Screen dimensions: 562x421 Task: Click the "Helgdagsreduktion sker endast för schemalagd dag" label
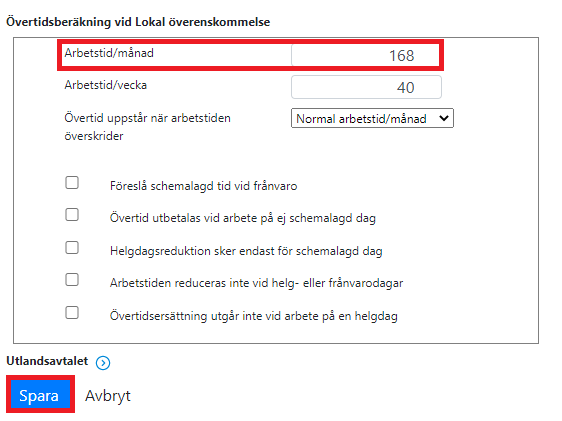tap(246, 251)
